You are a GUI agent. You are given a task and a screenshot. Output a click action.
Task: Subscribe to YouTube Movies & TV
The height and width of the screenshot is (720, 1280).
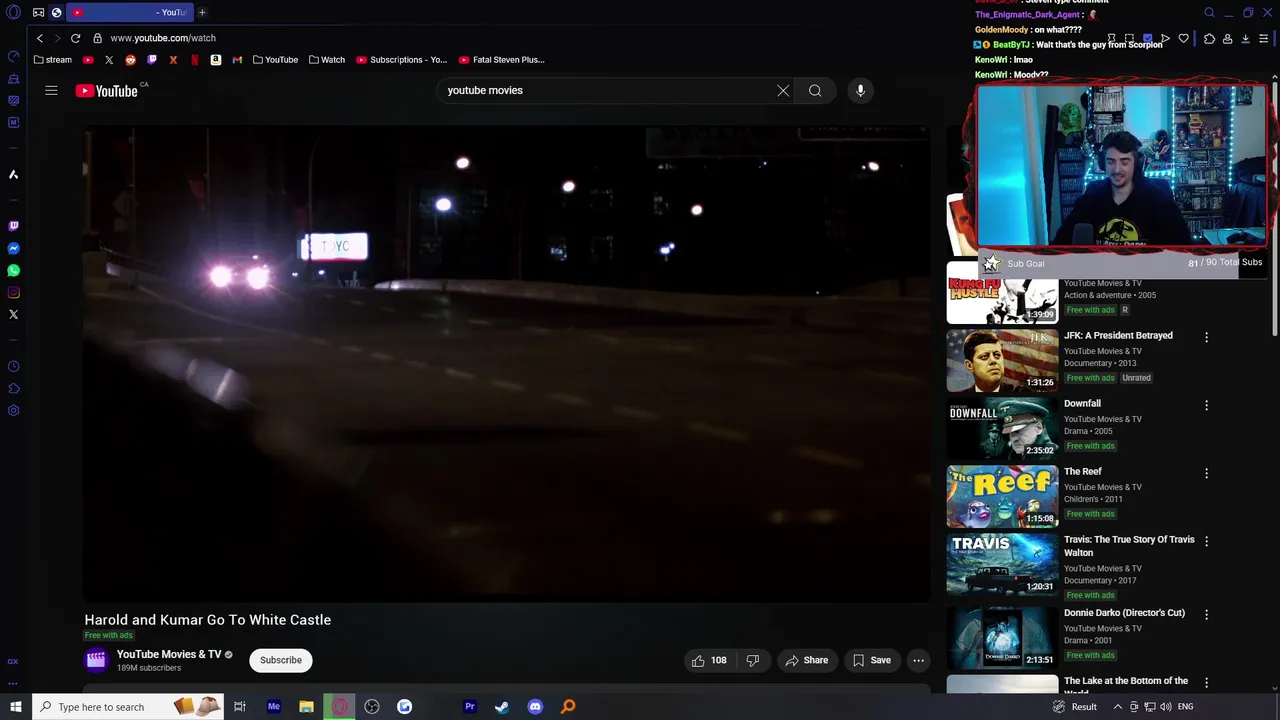click(x=281, y=660)
